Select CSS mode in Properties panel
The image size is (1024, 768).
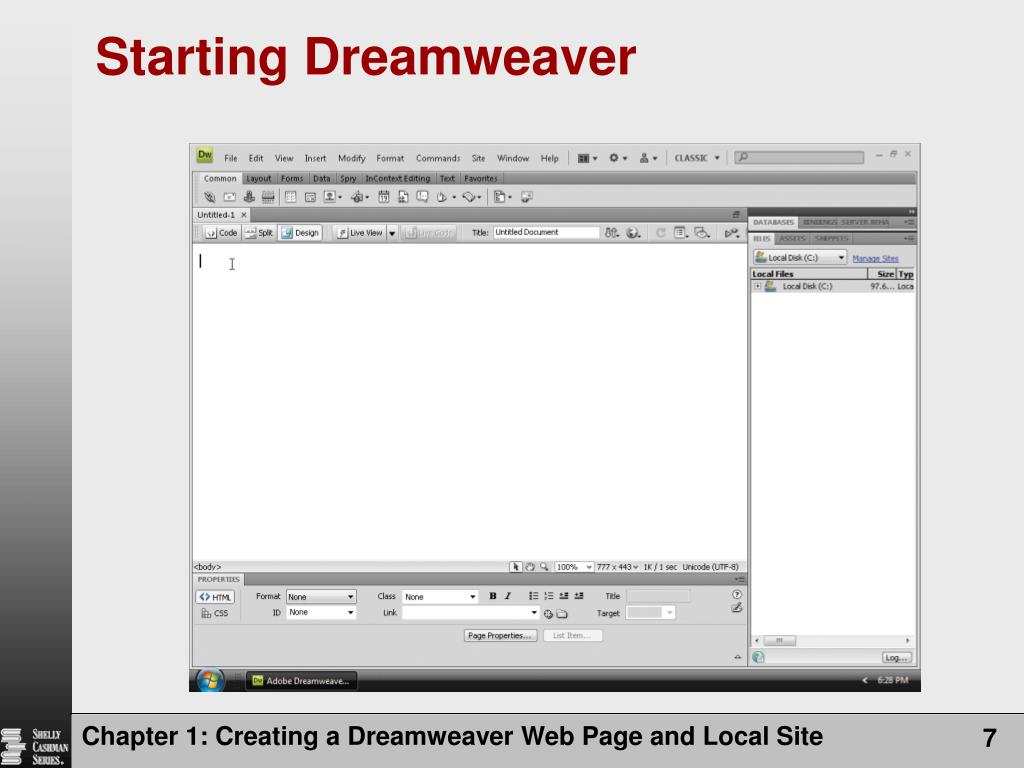215,613
